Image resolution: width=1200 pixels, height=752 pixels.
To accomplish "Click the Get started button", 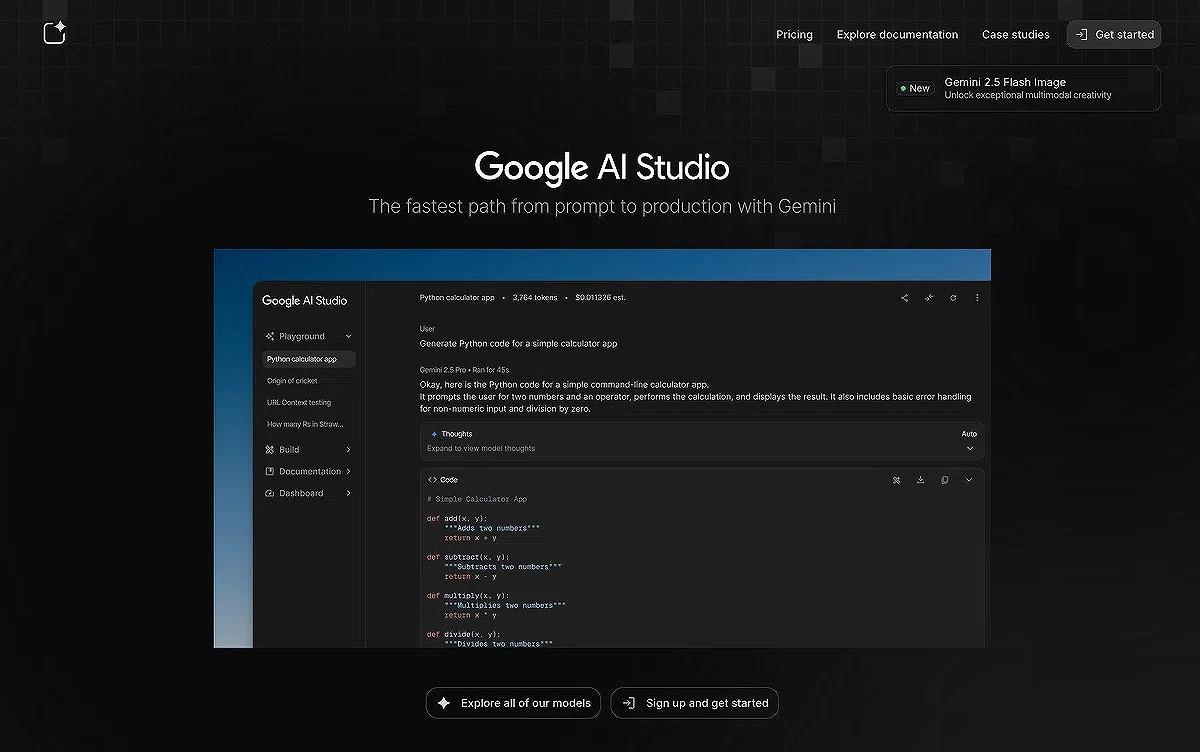I will [1113, 34].
